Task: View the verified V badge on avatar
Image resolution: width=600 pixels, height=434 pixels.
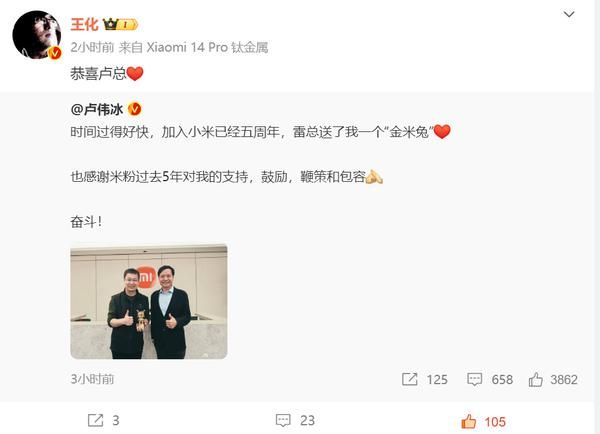Action: coord(55,53)
